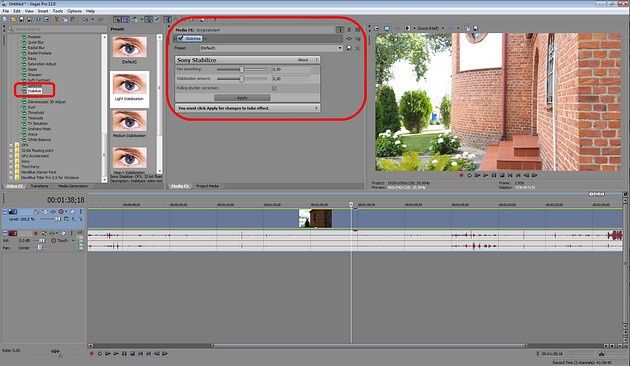Toggle the Stabilize effect checkbox in chain
Screen dimensions: 630x366
[x=181, y=39]
